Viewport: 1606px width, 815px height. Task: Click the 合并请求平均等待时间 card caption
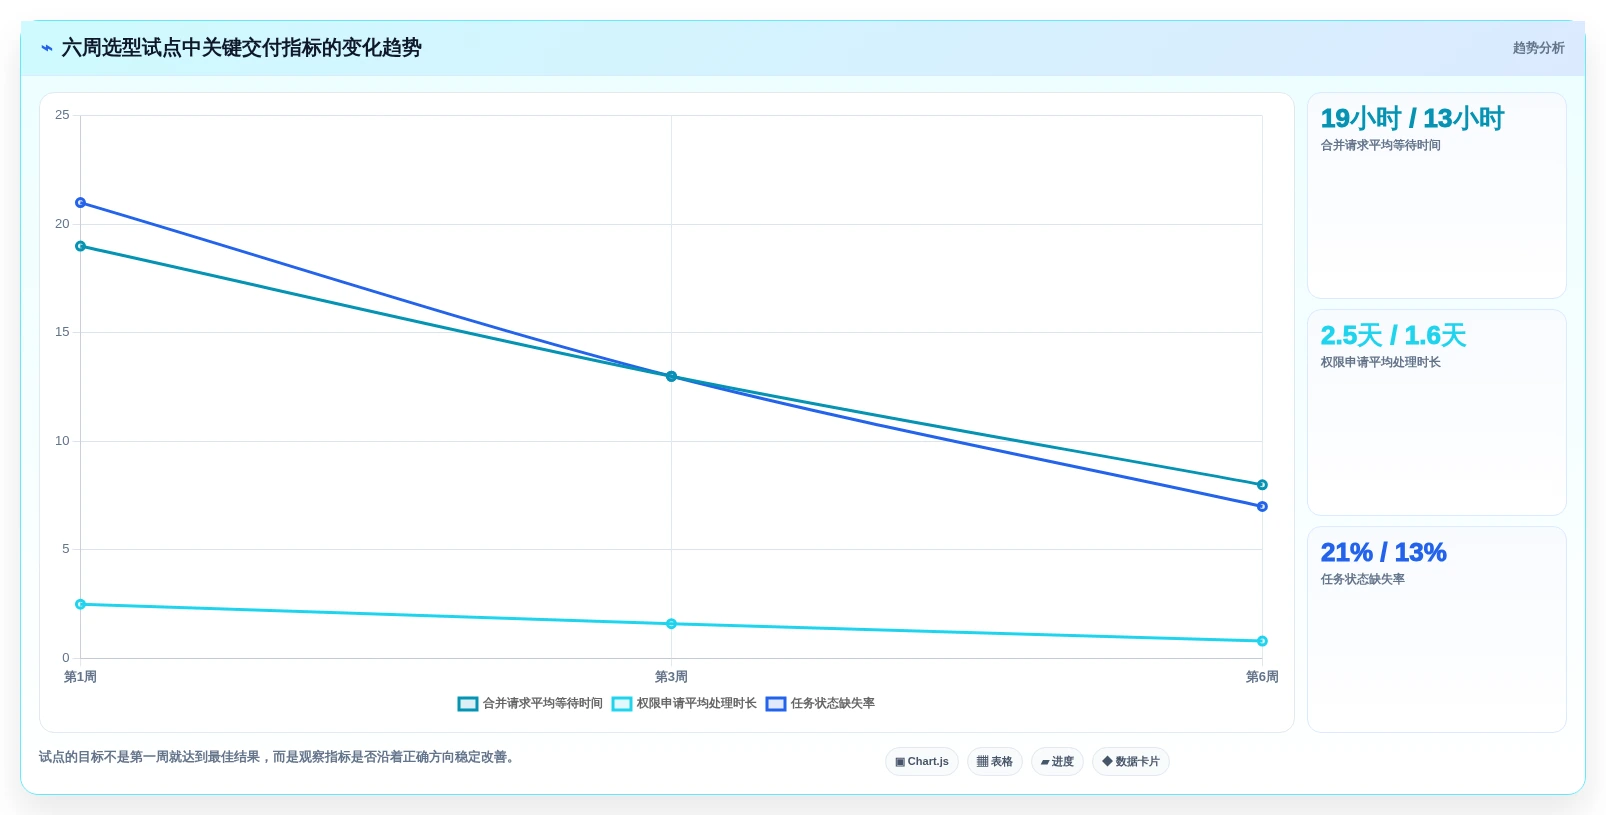coord(1380,145)
